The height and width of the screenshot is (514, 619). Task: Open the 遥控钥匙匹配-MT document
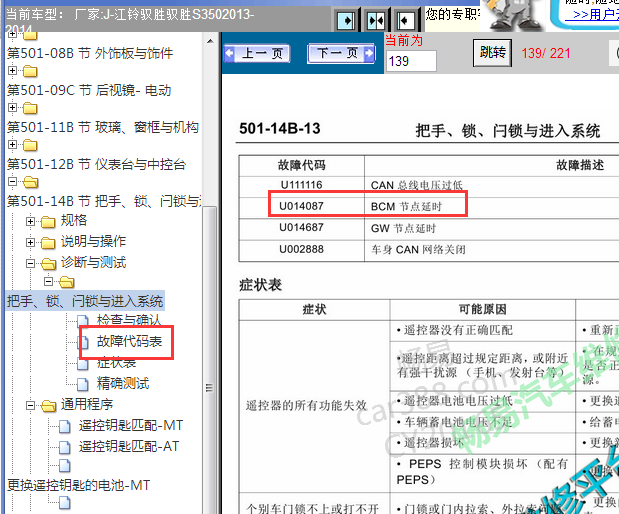coord(131,425)
